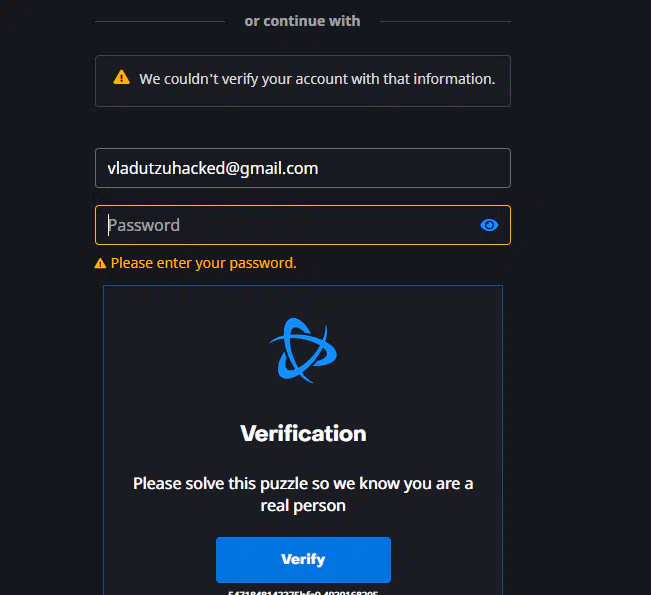Click the blue Verify button
Viewport: 651px width, 595px height.
click(303, 559)
